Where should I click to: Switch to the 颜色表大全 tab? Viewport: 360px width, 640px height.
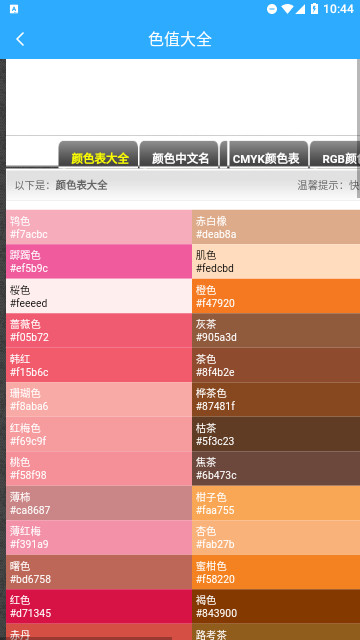tap(98, 154)
